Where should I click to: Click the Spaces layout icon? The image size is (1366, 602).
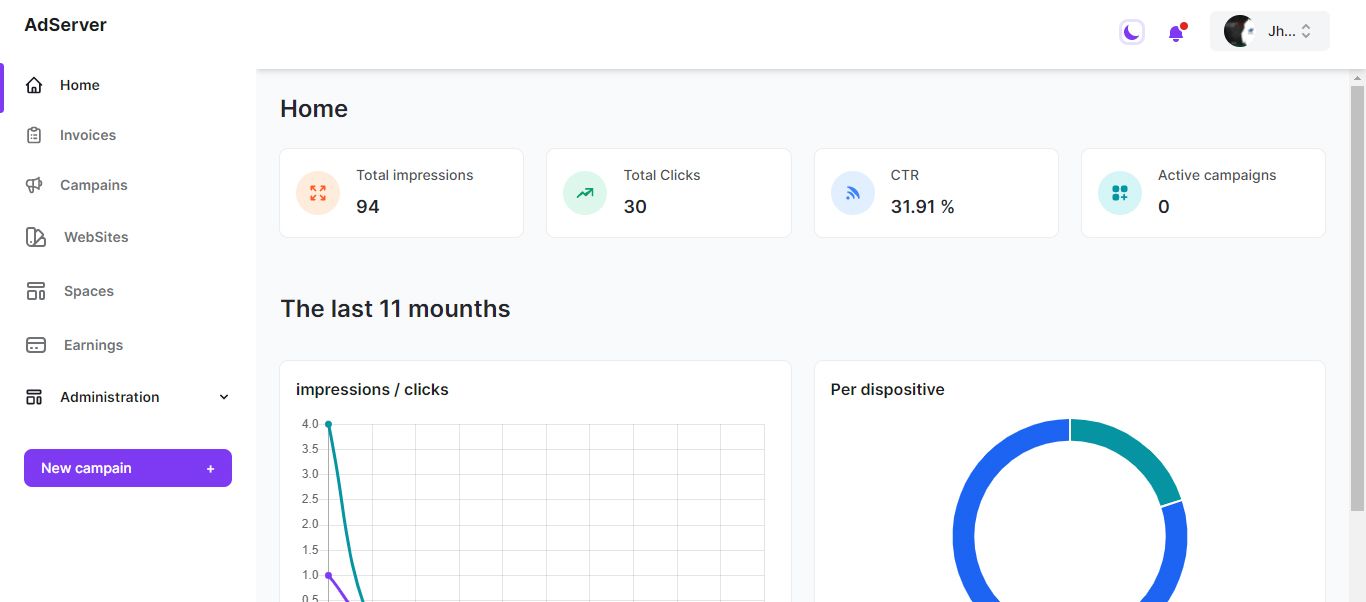point(36,291)
